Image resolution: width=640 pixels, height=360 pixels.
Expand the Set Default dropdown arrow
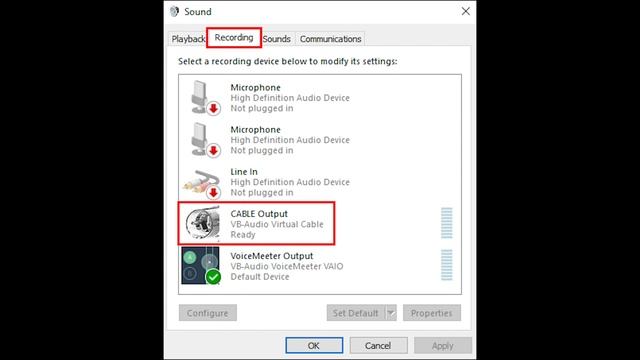click(391, 313)
